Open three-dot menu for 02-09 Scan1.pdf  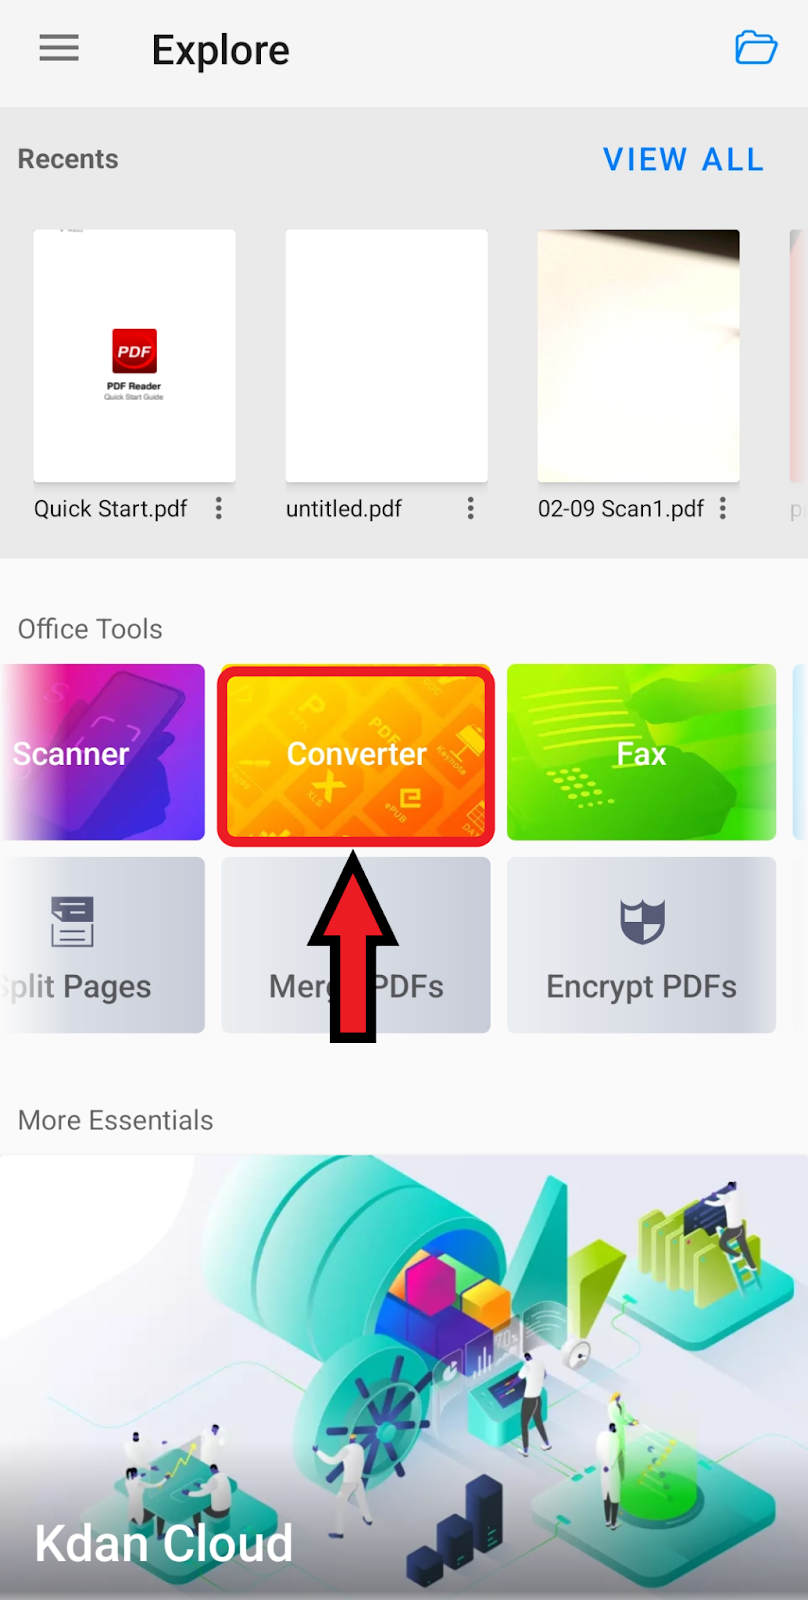[x=722, y=509]
